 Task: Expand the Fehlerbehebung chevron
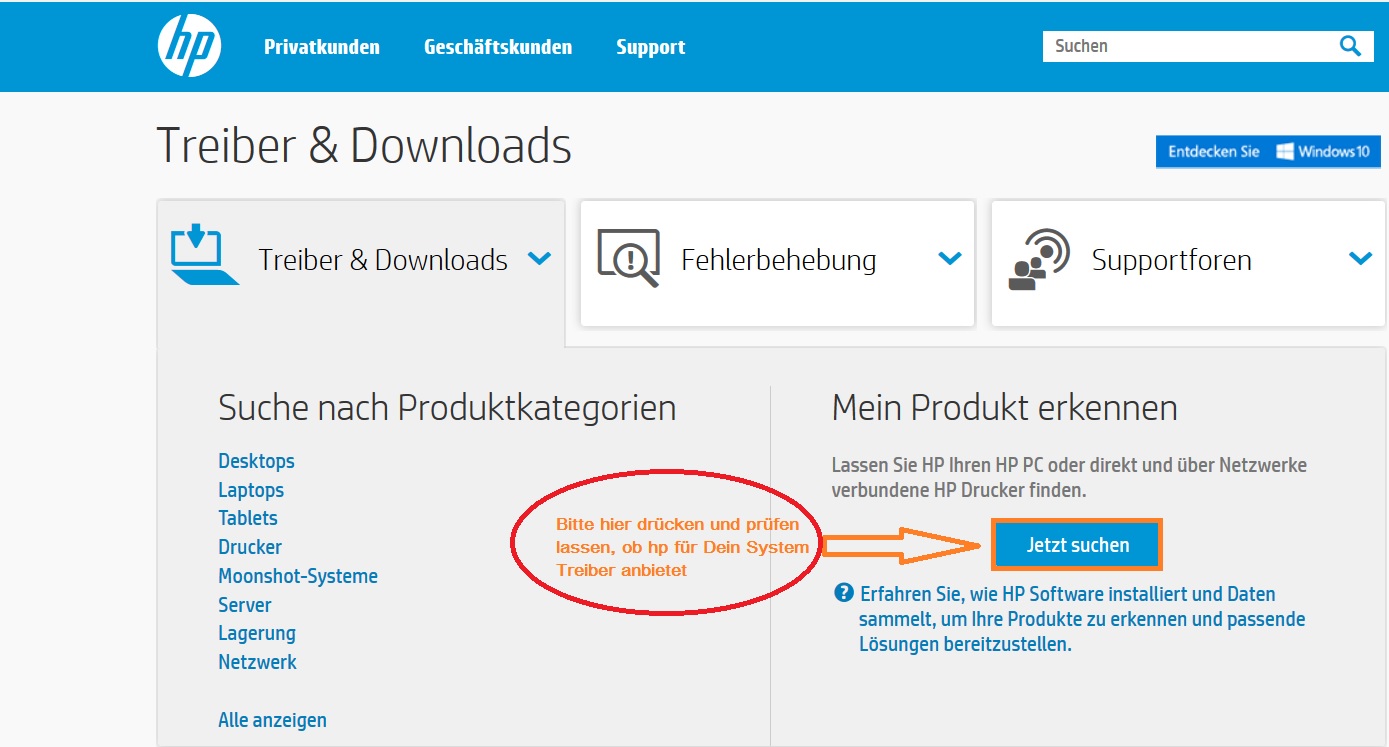tap(950, 259)
